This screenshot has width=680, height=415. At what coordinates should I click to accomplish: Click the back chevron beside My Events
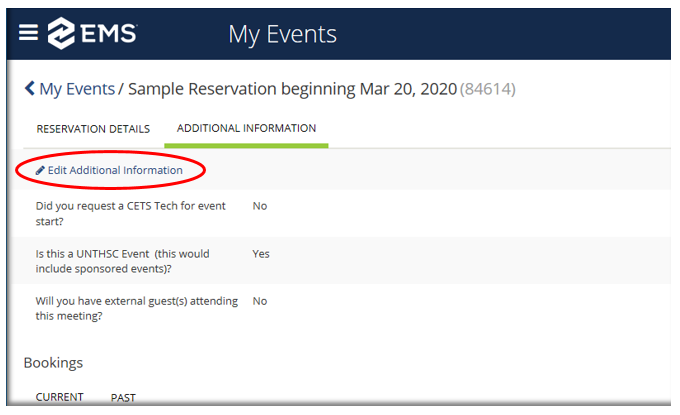click(30, 89)
